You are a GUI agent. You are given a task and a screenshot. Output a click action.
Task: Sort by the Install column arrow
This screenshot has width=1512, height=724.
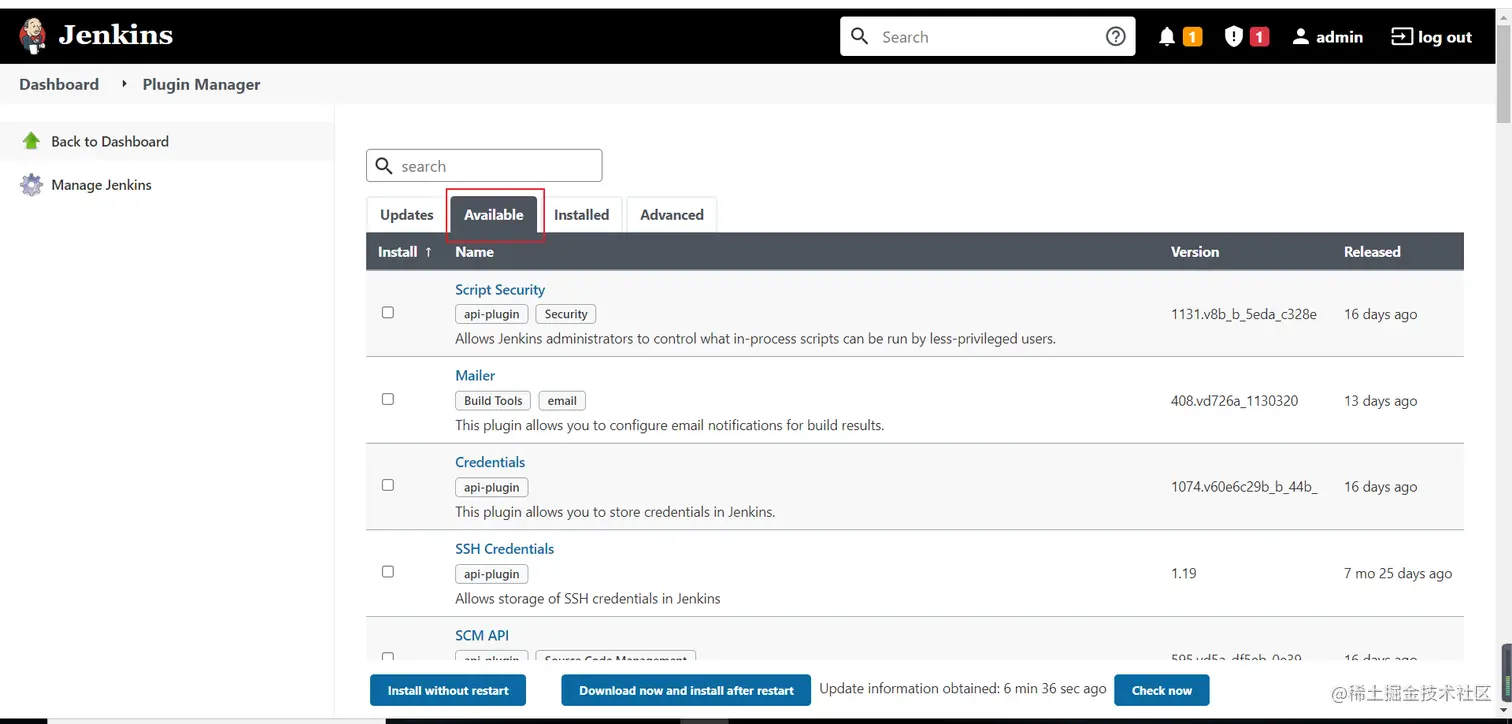point(428,252)
